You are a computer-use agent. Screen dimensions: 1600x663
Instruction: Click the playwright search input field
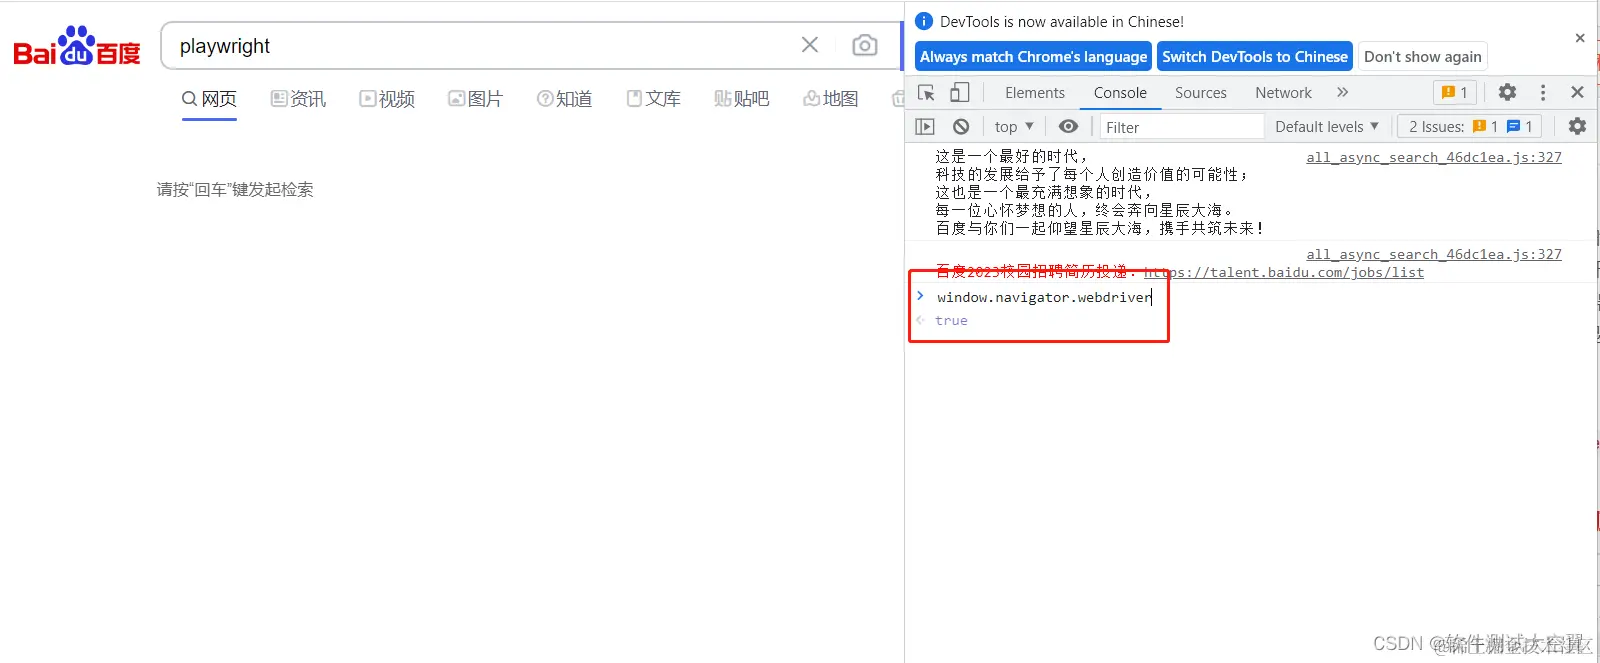point(480,46)
